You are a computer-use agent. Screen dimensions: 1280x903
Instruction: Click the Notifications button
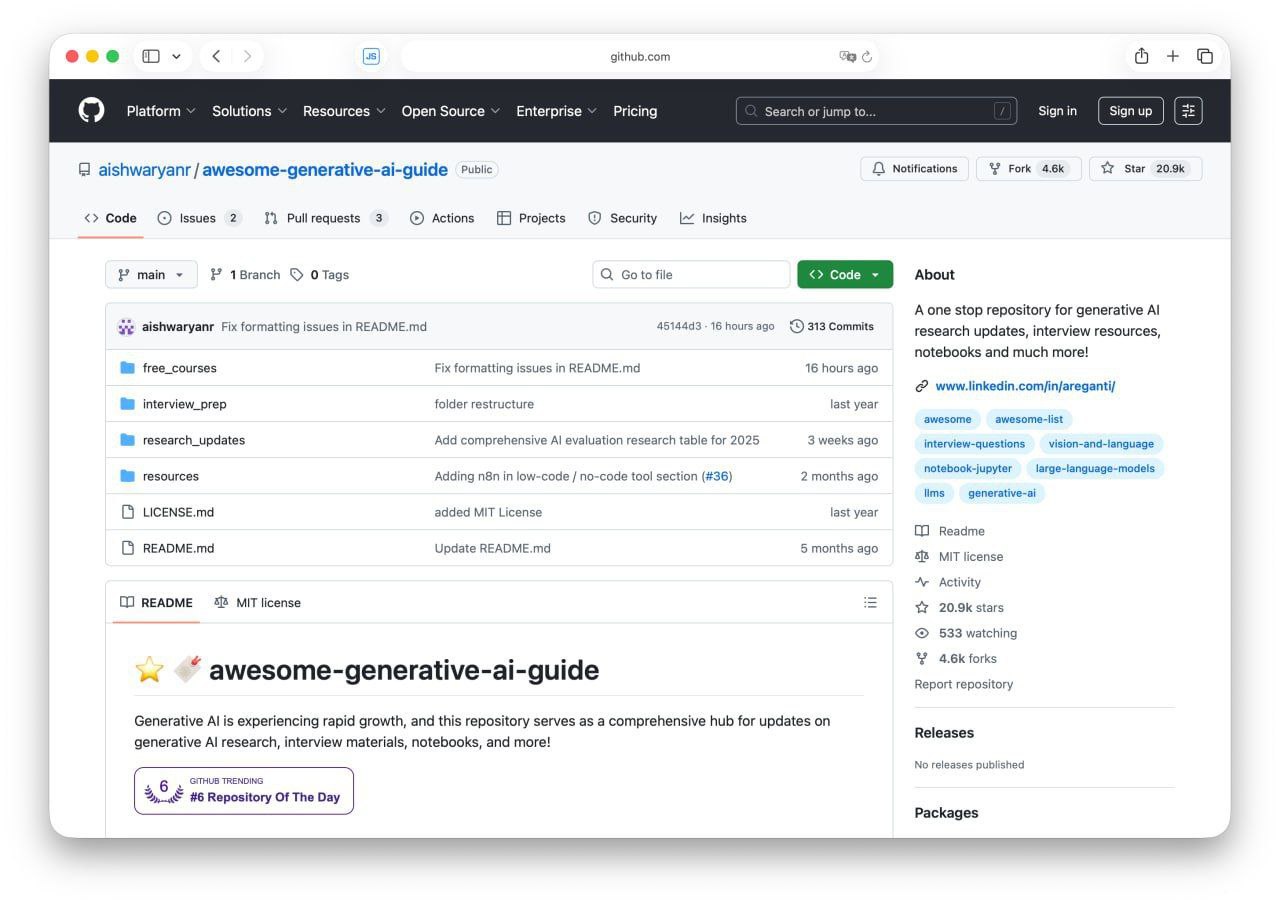click(914, 169)
